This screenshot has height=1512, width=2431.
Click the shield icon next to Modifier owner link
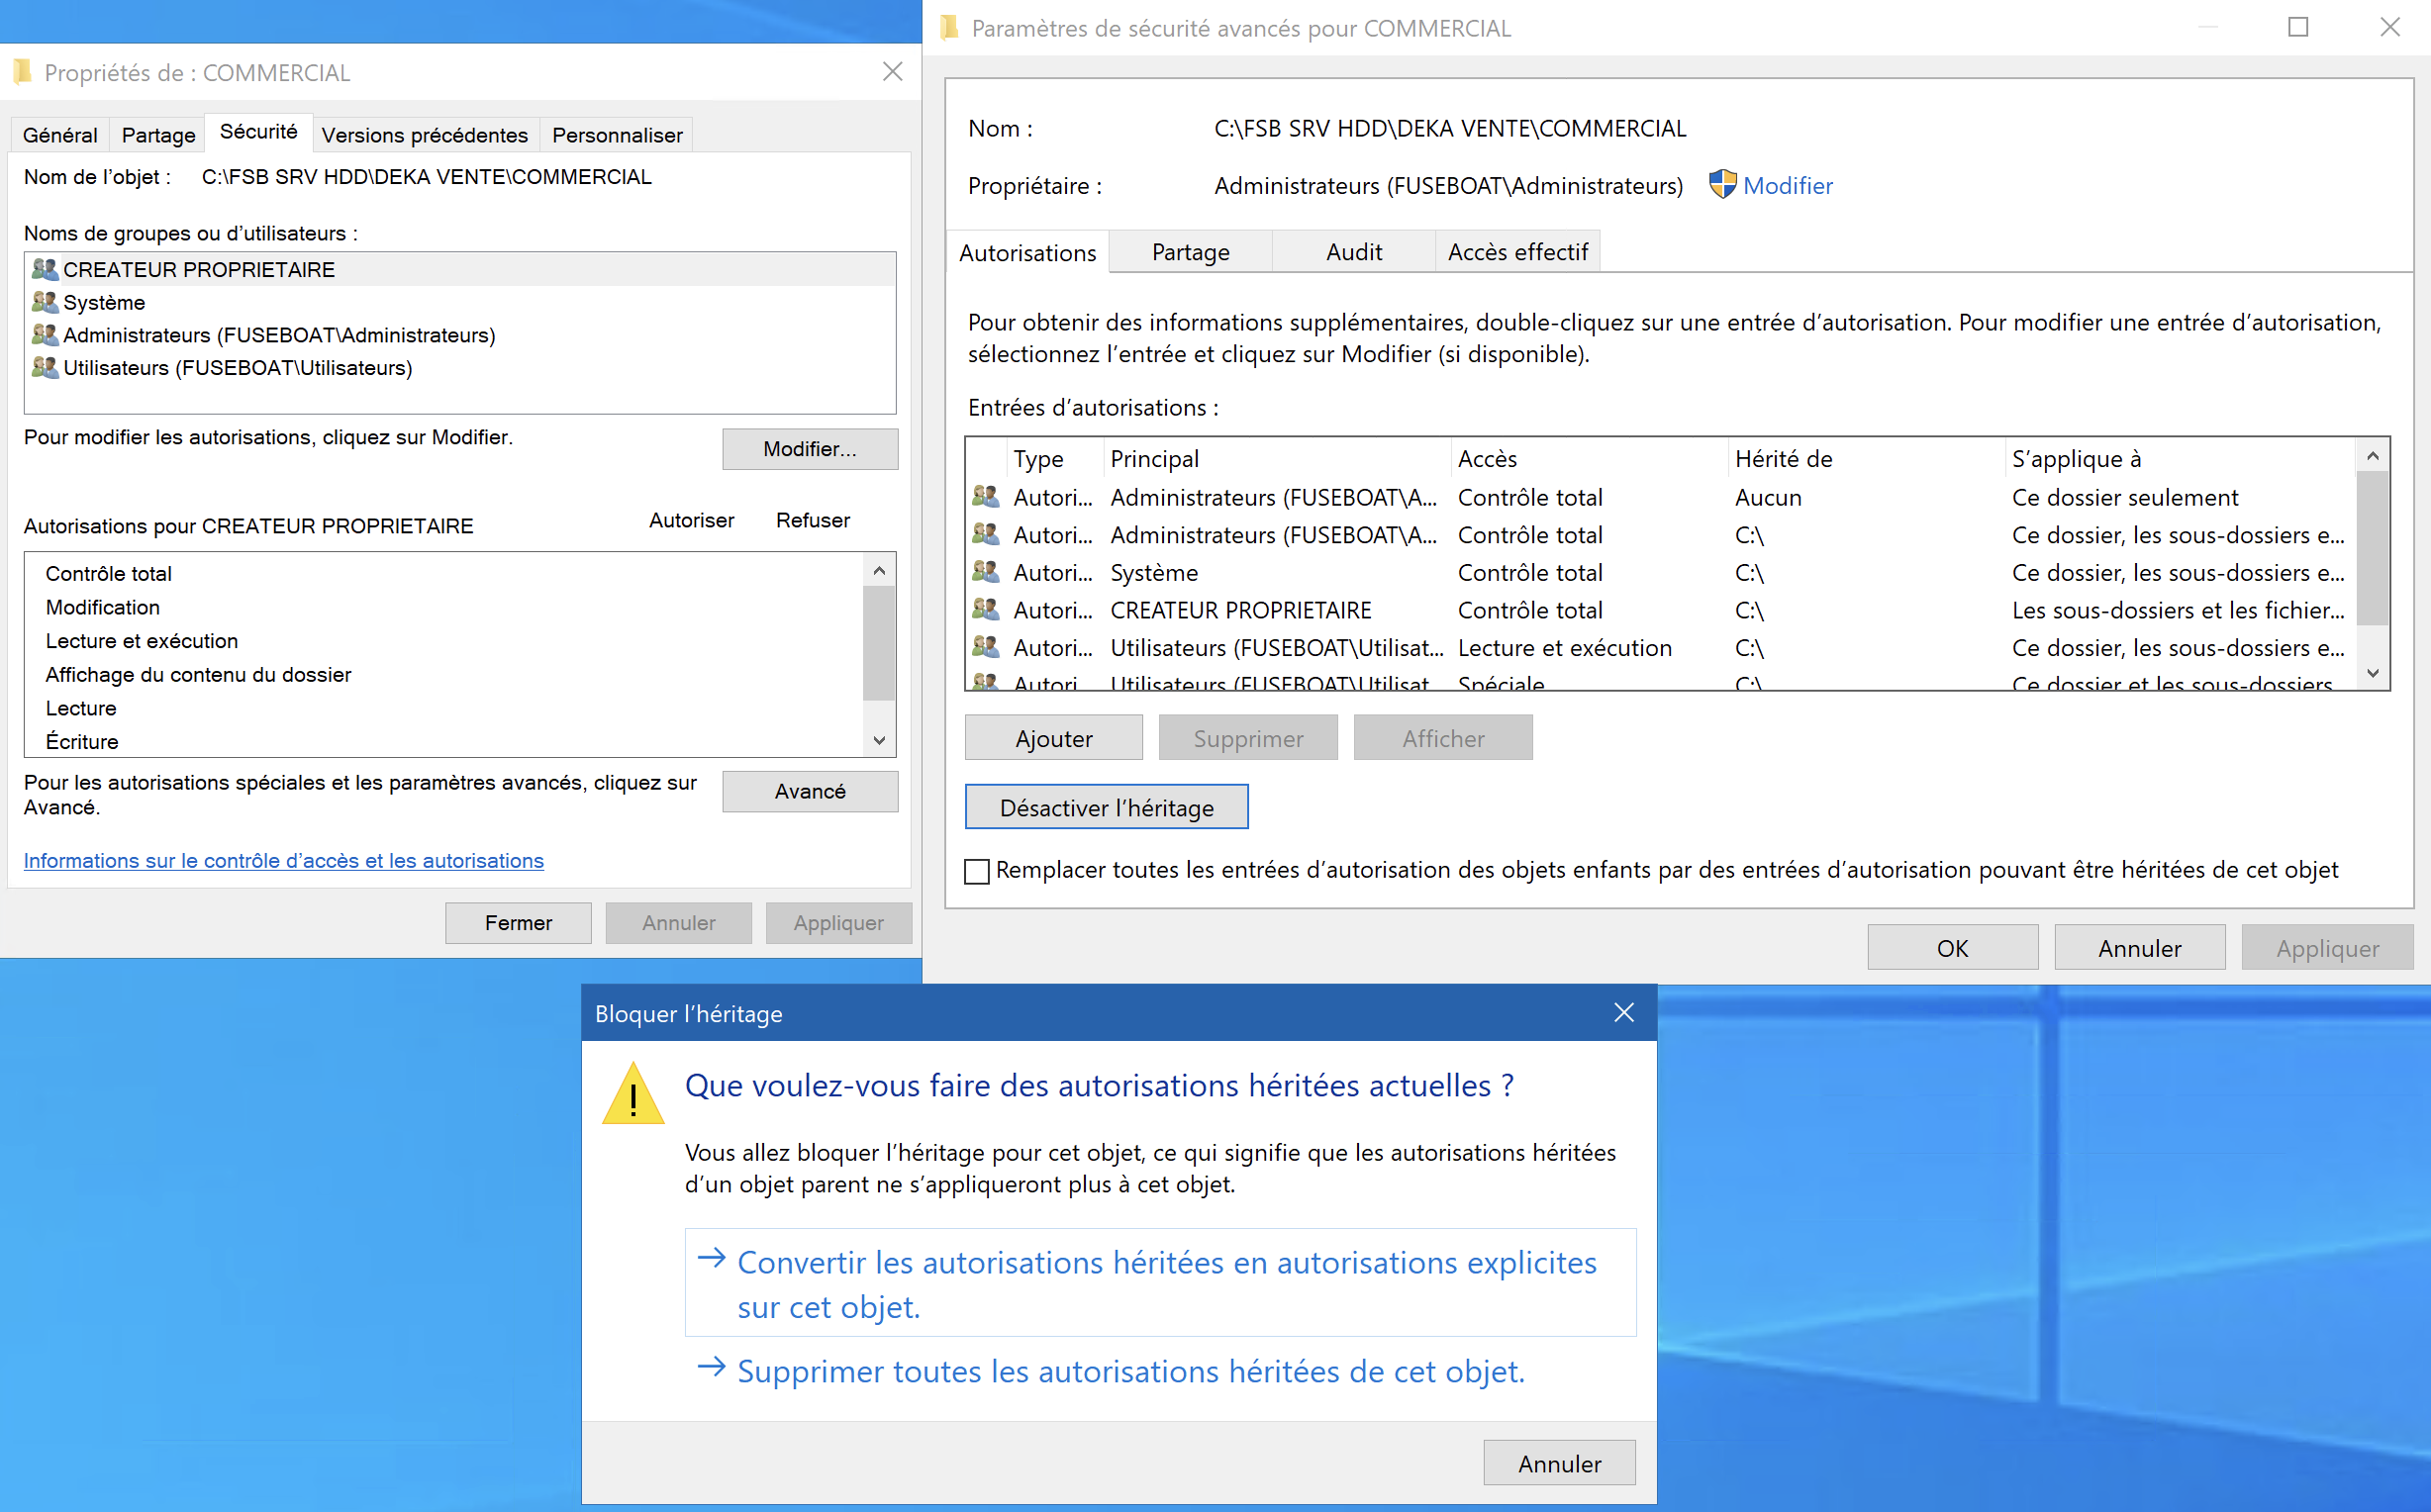(1722, 185)
